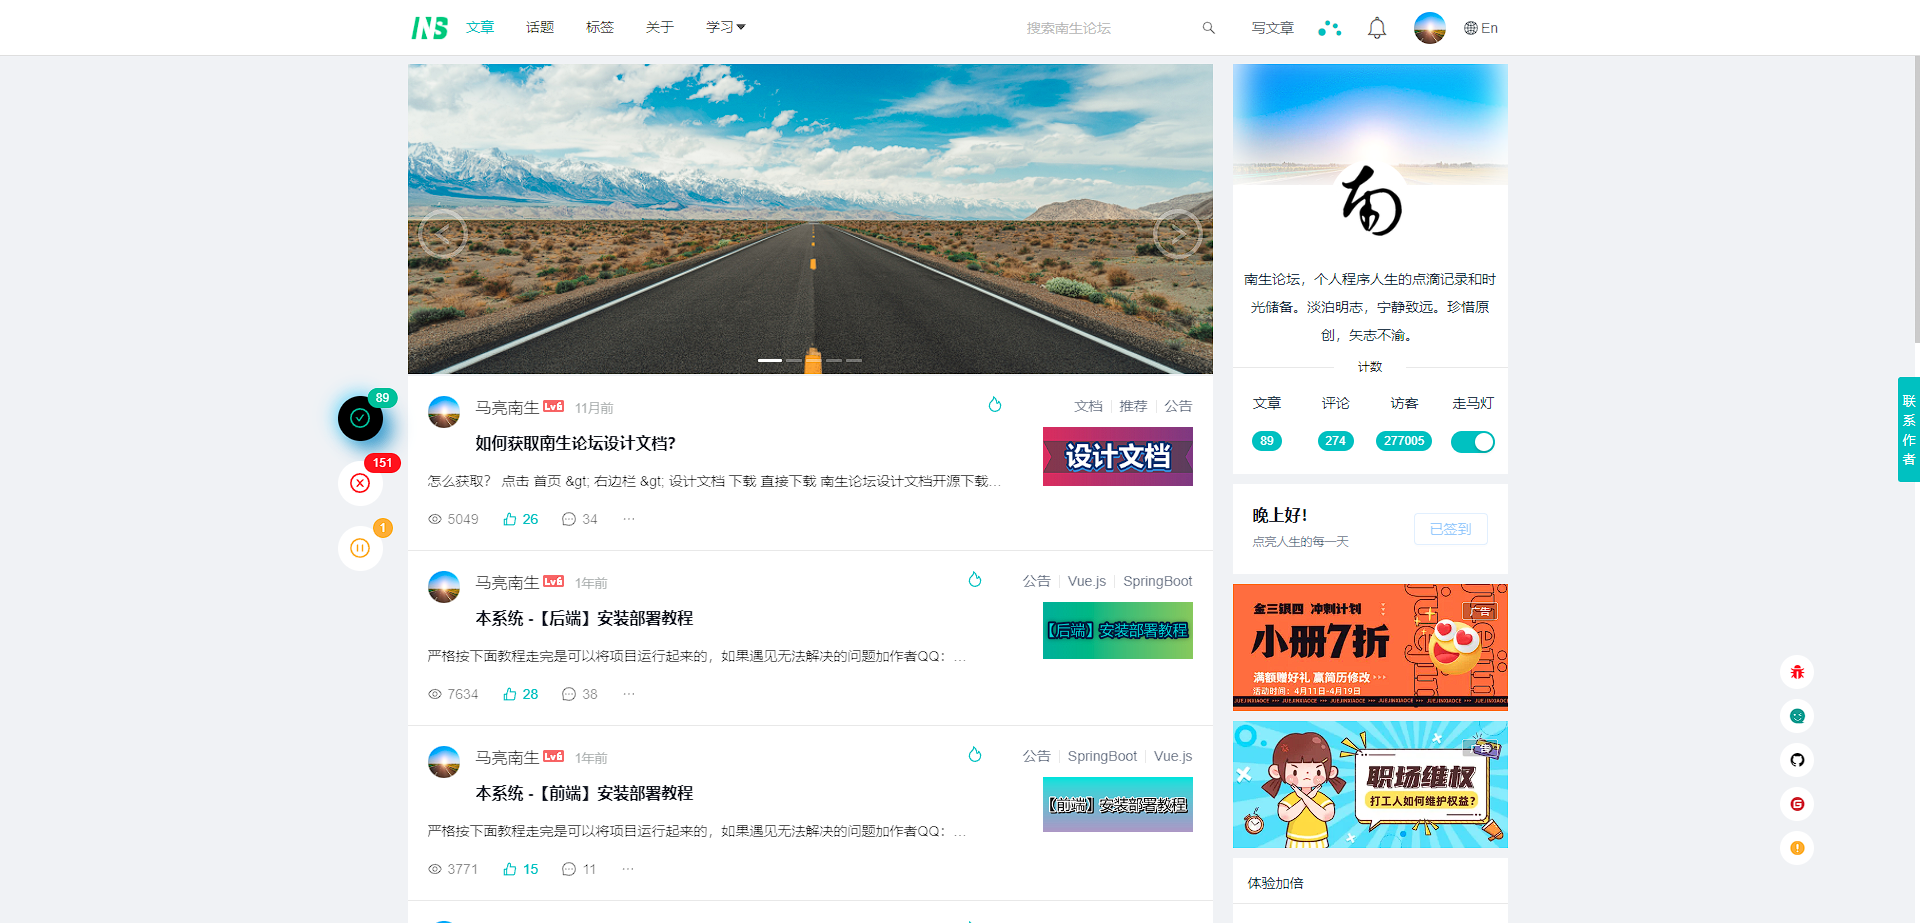Click the red bug report icon
1920x923 pixels.
tap(1797, 672)
